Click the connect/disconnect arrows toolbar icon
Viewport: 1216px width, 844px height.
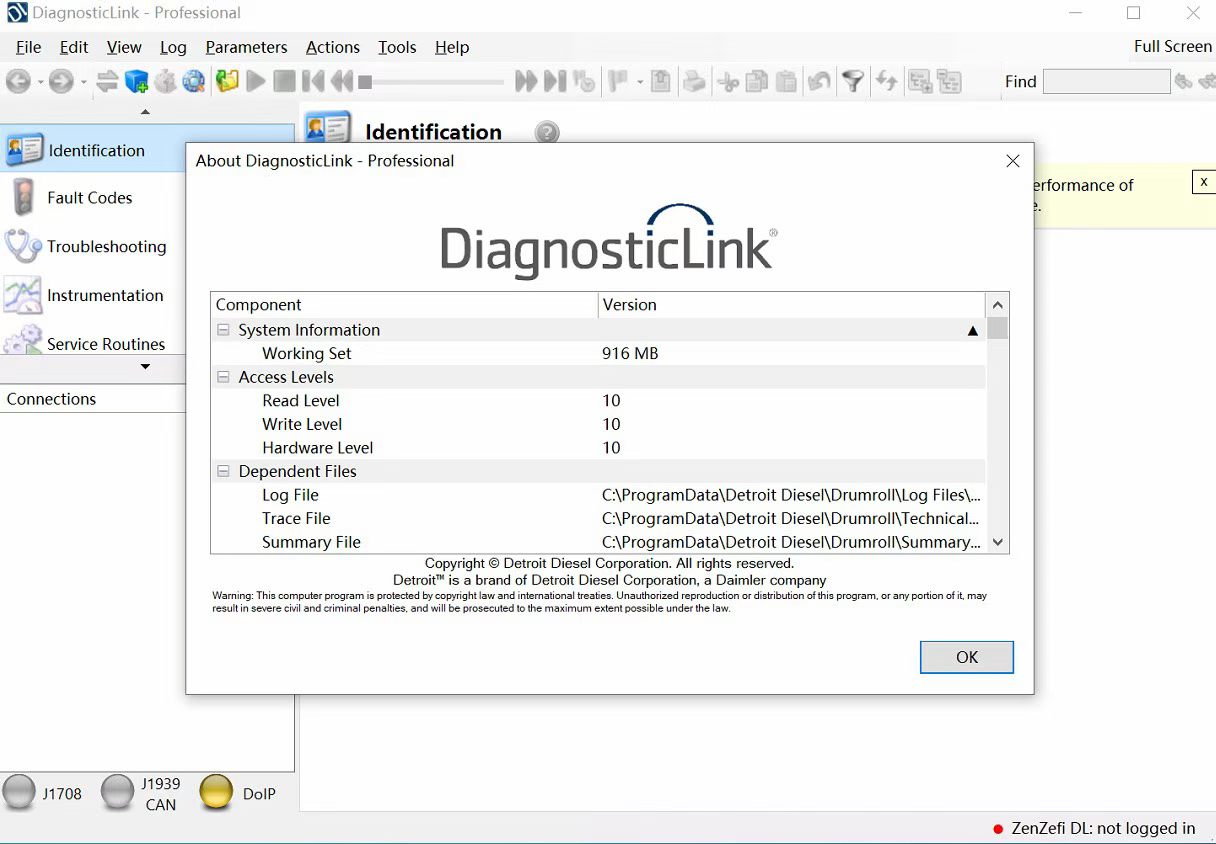tap(107, 82)
